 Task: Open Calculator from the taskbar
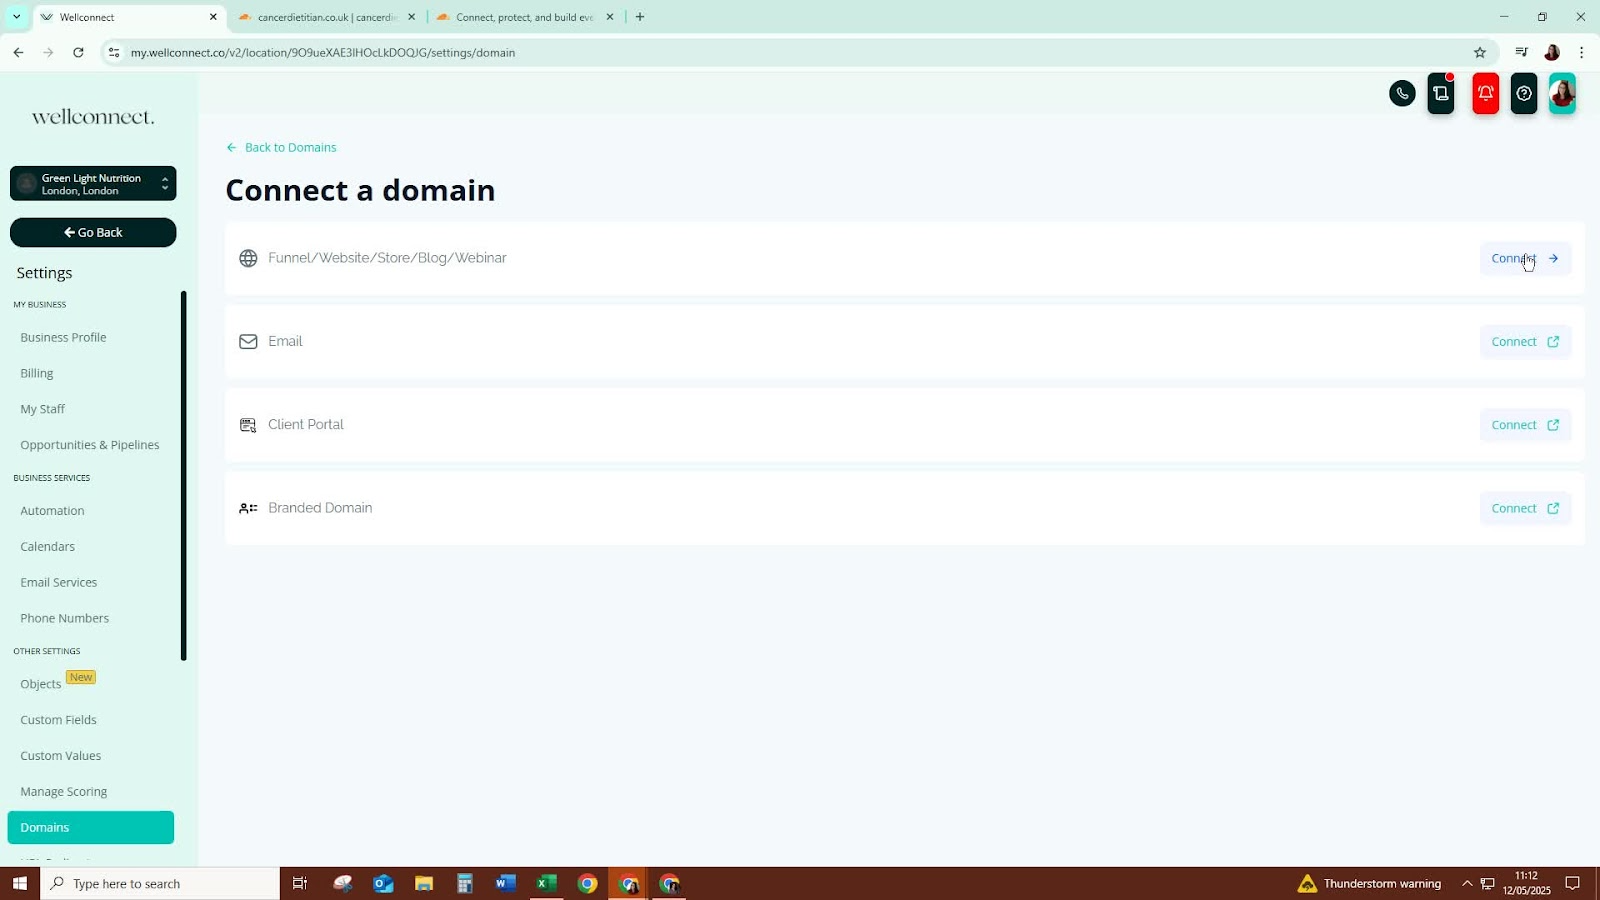coord(465,884)
